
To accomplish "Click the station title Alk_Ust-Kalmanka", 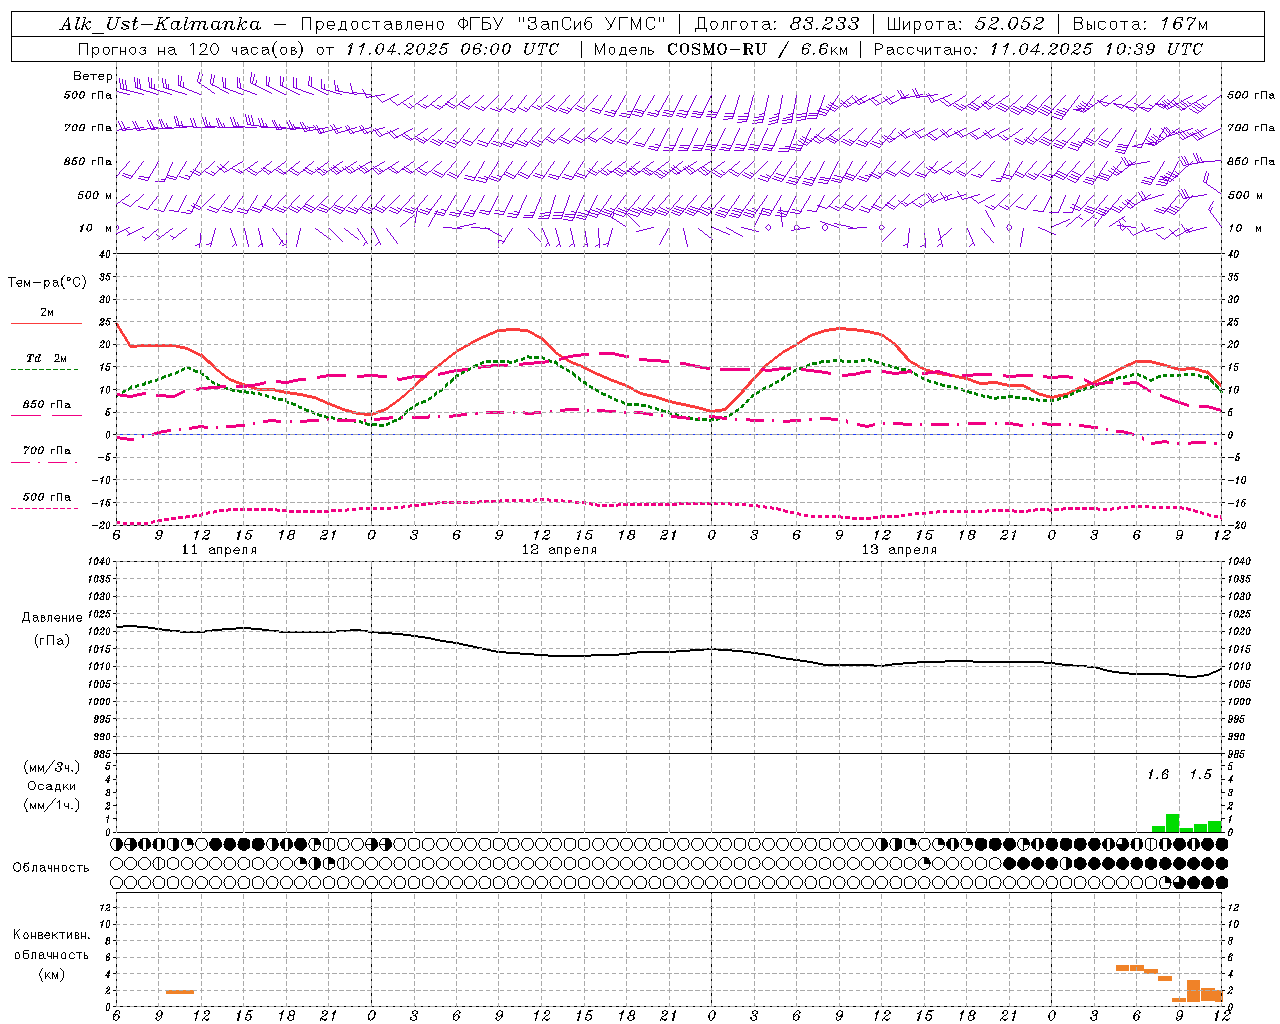I will (160, 24).
